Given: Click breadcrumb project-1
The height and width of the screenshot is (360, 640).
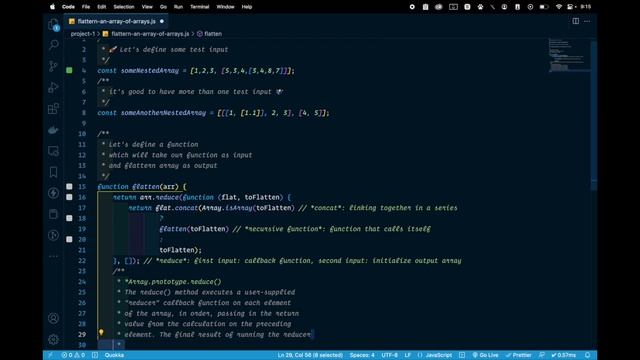Looking at the screenshot, I should click(82, 34).
